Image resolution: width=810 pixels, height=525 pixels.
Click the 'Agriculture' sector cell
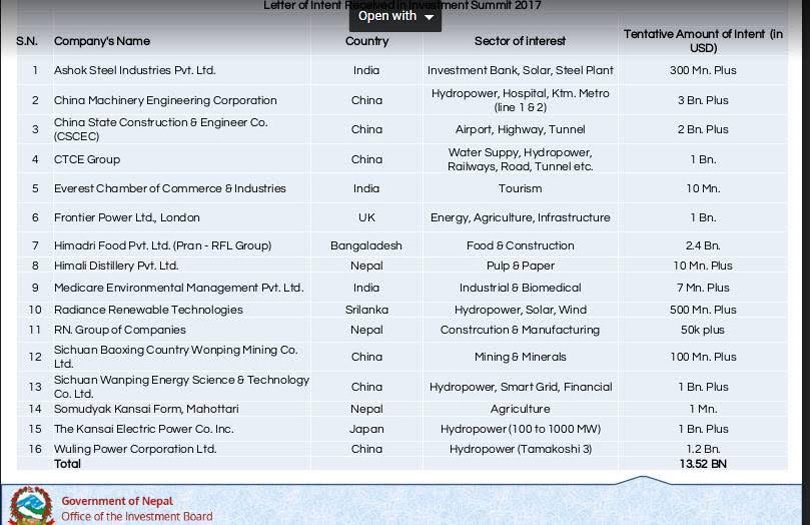coord(520,409)
